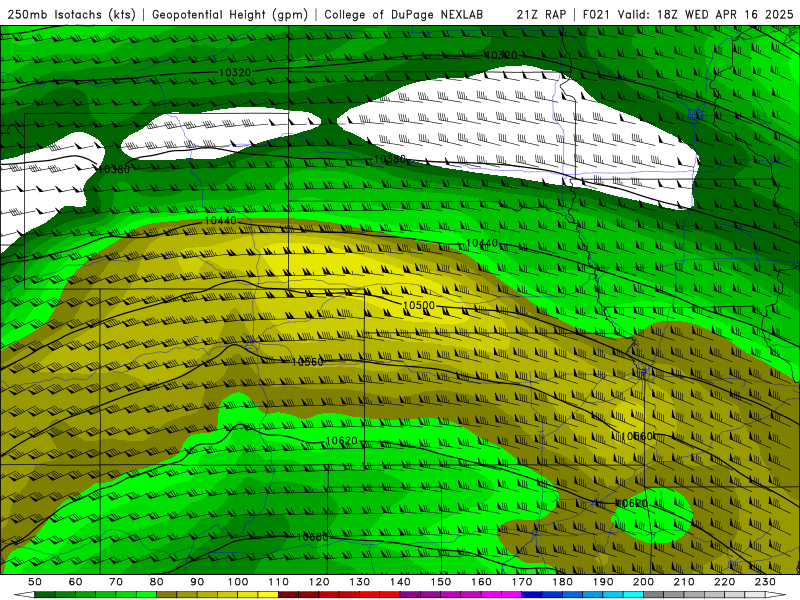The width and height of the screenshot is (800, 600).
Task: Click the color bar value 150
Action: (x=441, y=582)
